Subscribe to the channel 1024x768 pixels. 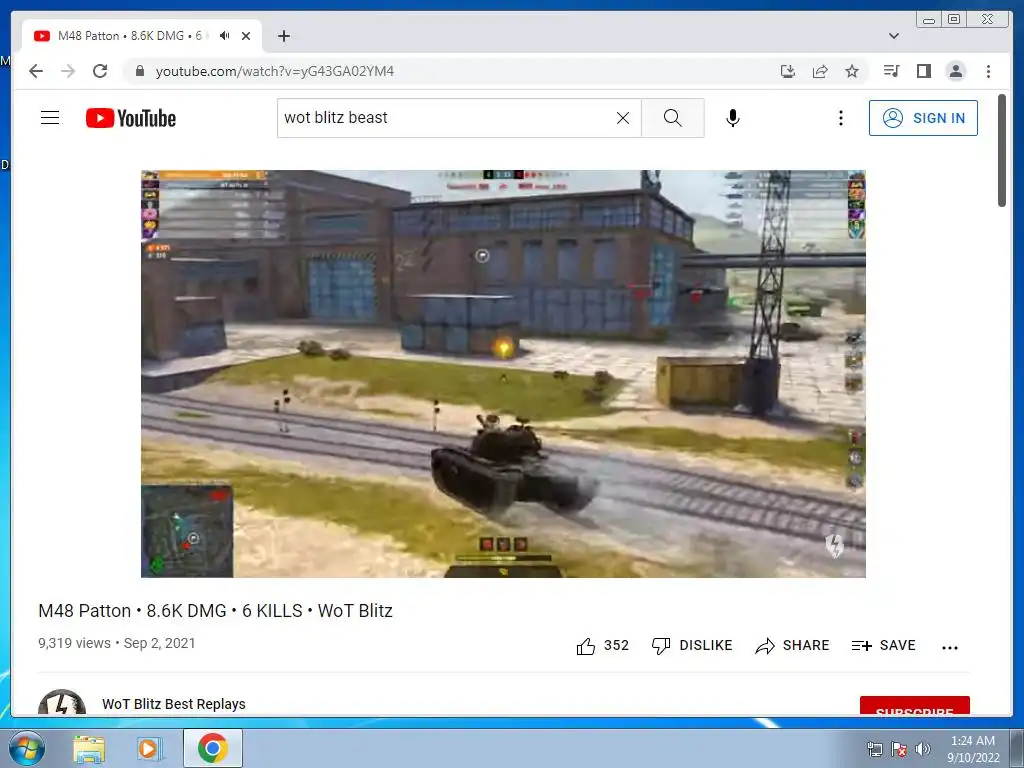tap(914, 706)
